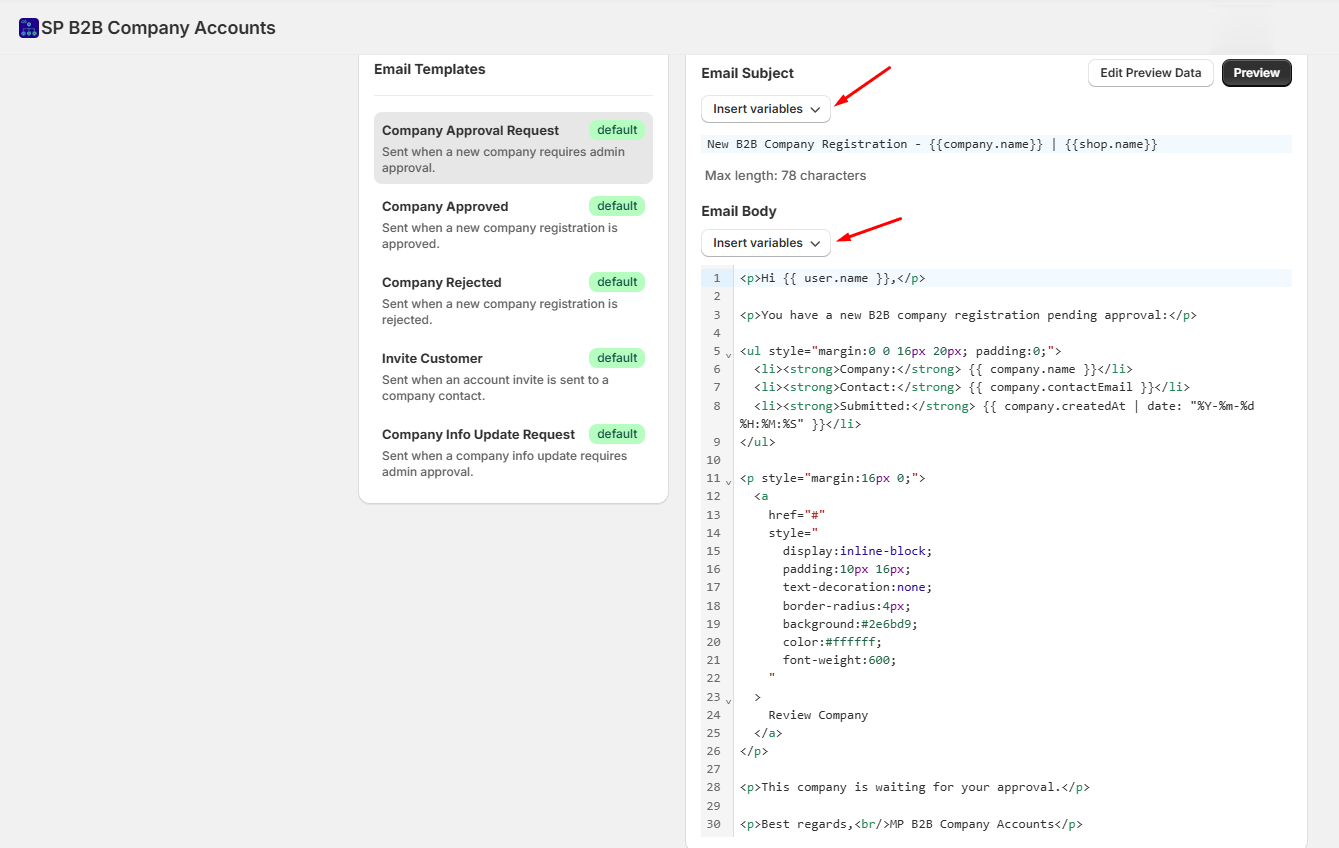
Task: Open the Insert variables dropdown under Email Subject
Action: pos(765,109)
